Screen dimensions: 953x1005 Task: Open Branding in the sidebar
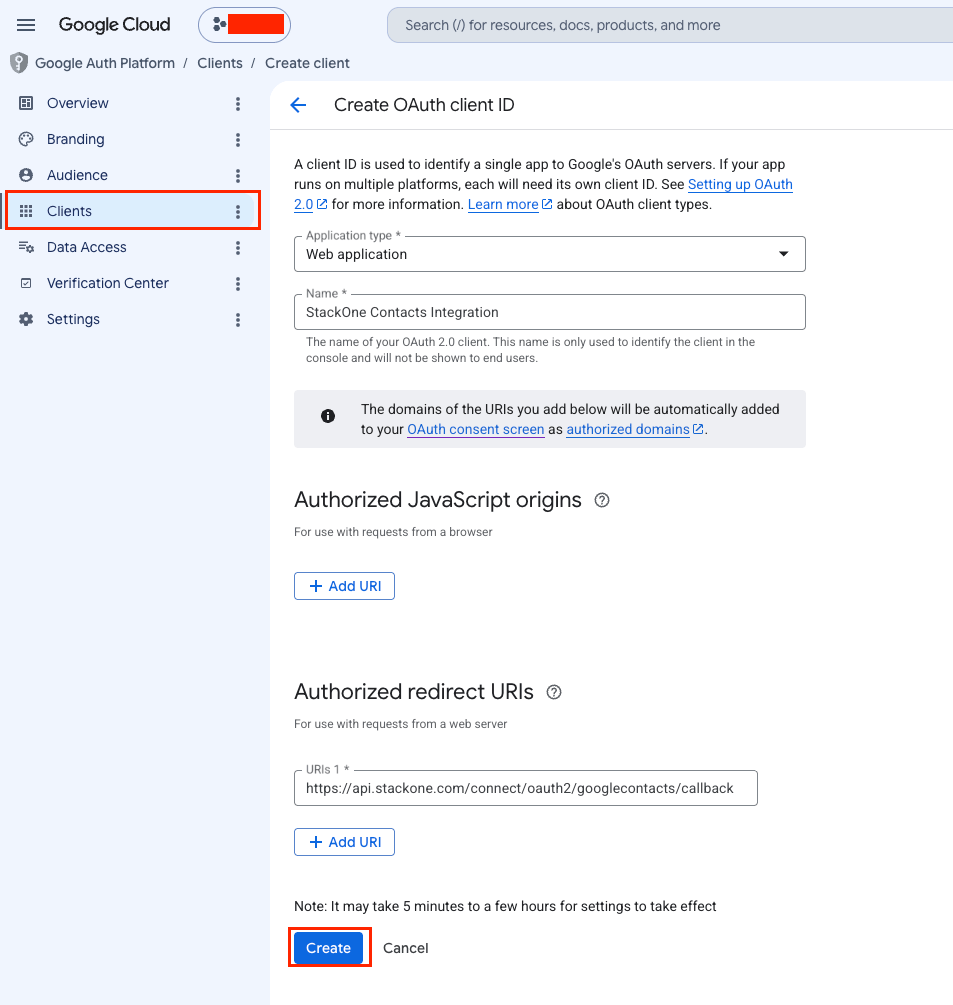point(76,139)
